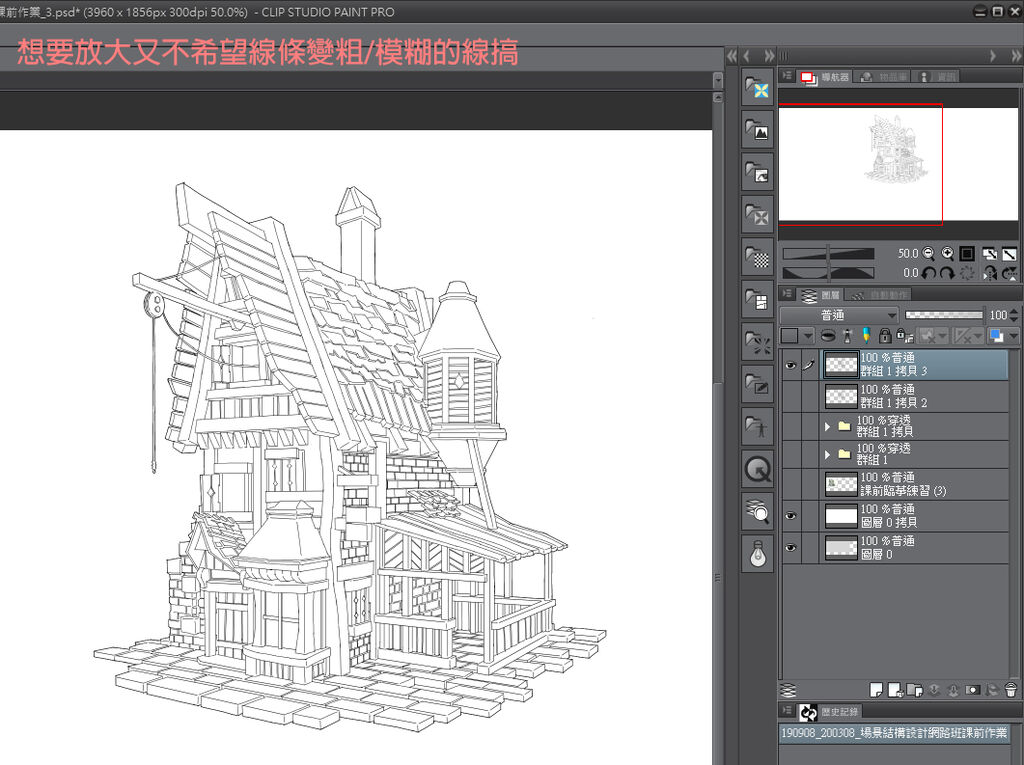Image resolution: width=1024 pixels, height=765 pixels.
Task: Open the material folder with flower icon
Action: 758,88
